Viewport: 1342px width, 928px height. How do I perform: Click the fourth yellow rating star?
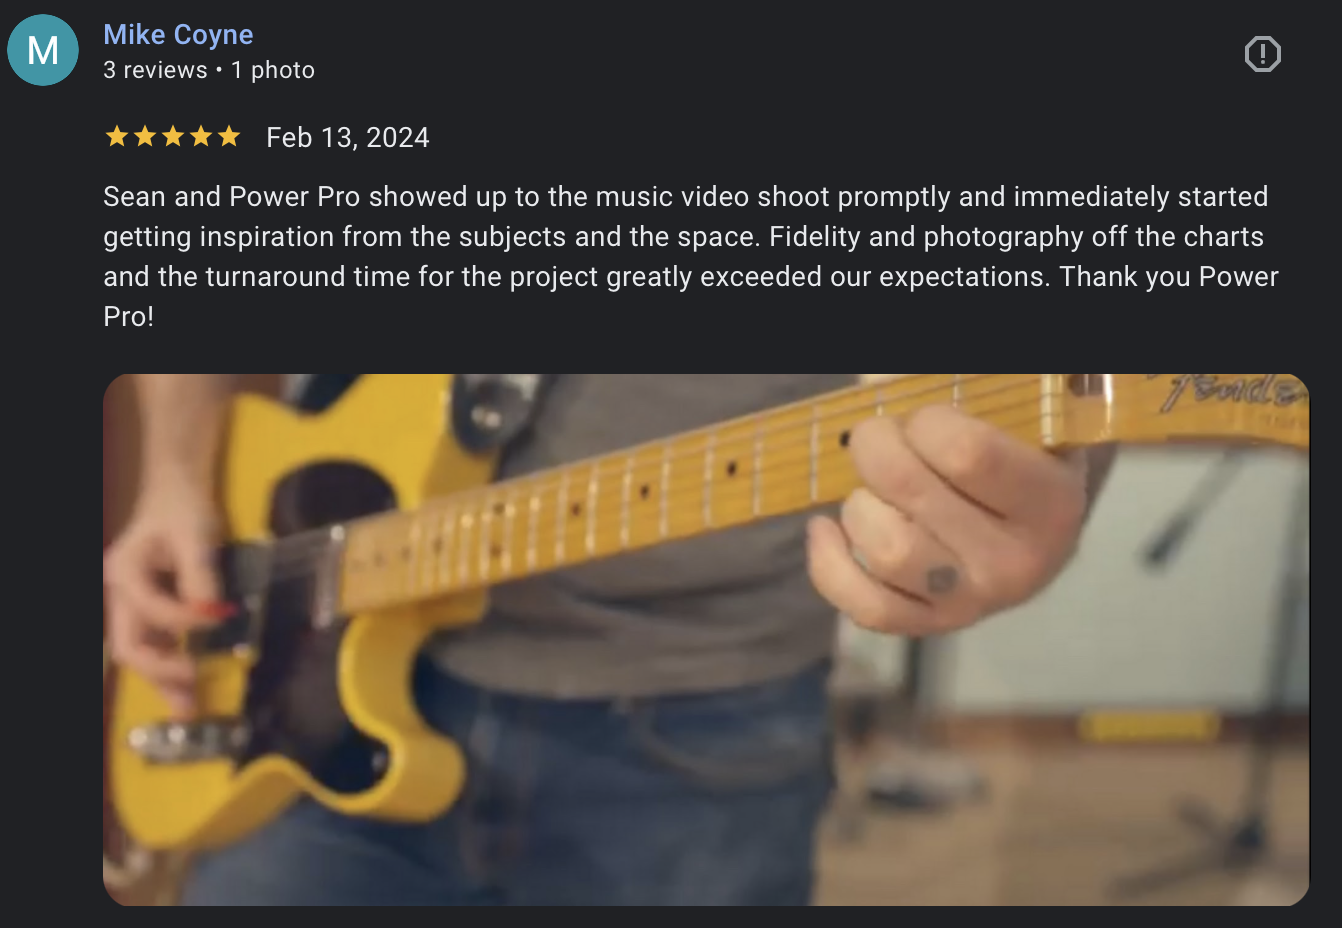[201, 136]
